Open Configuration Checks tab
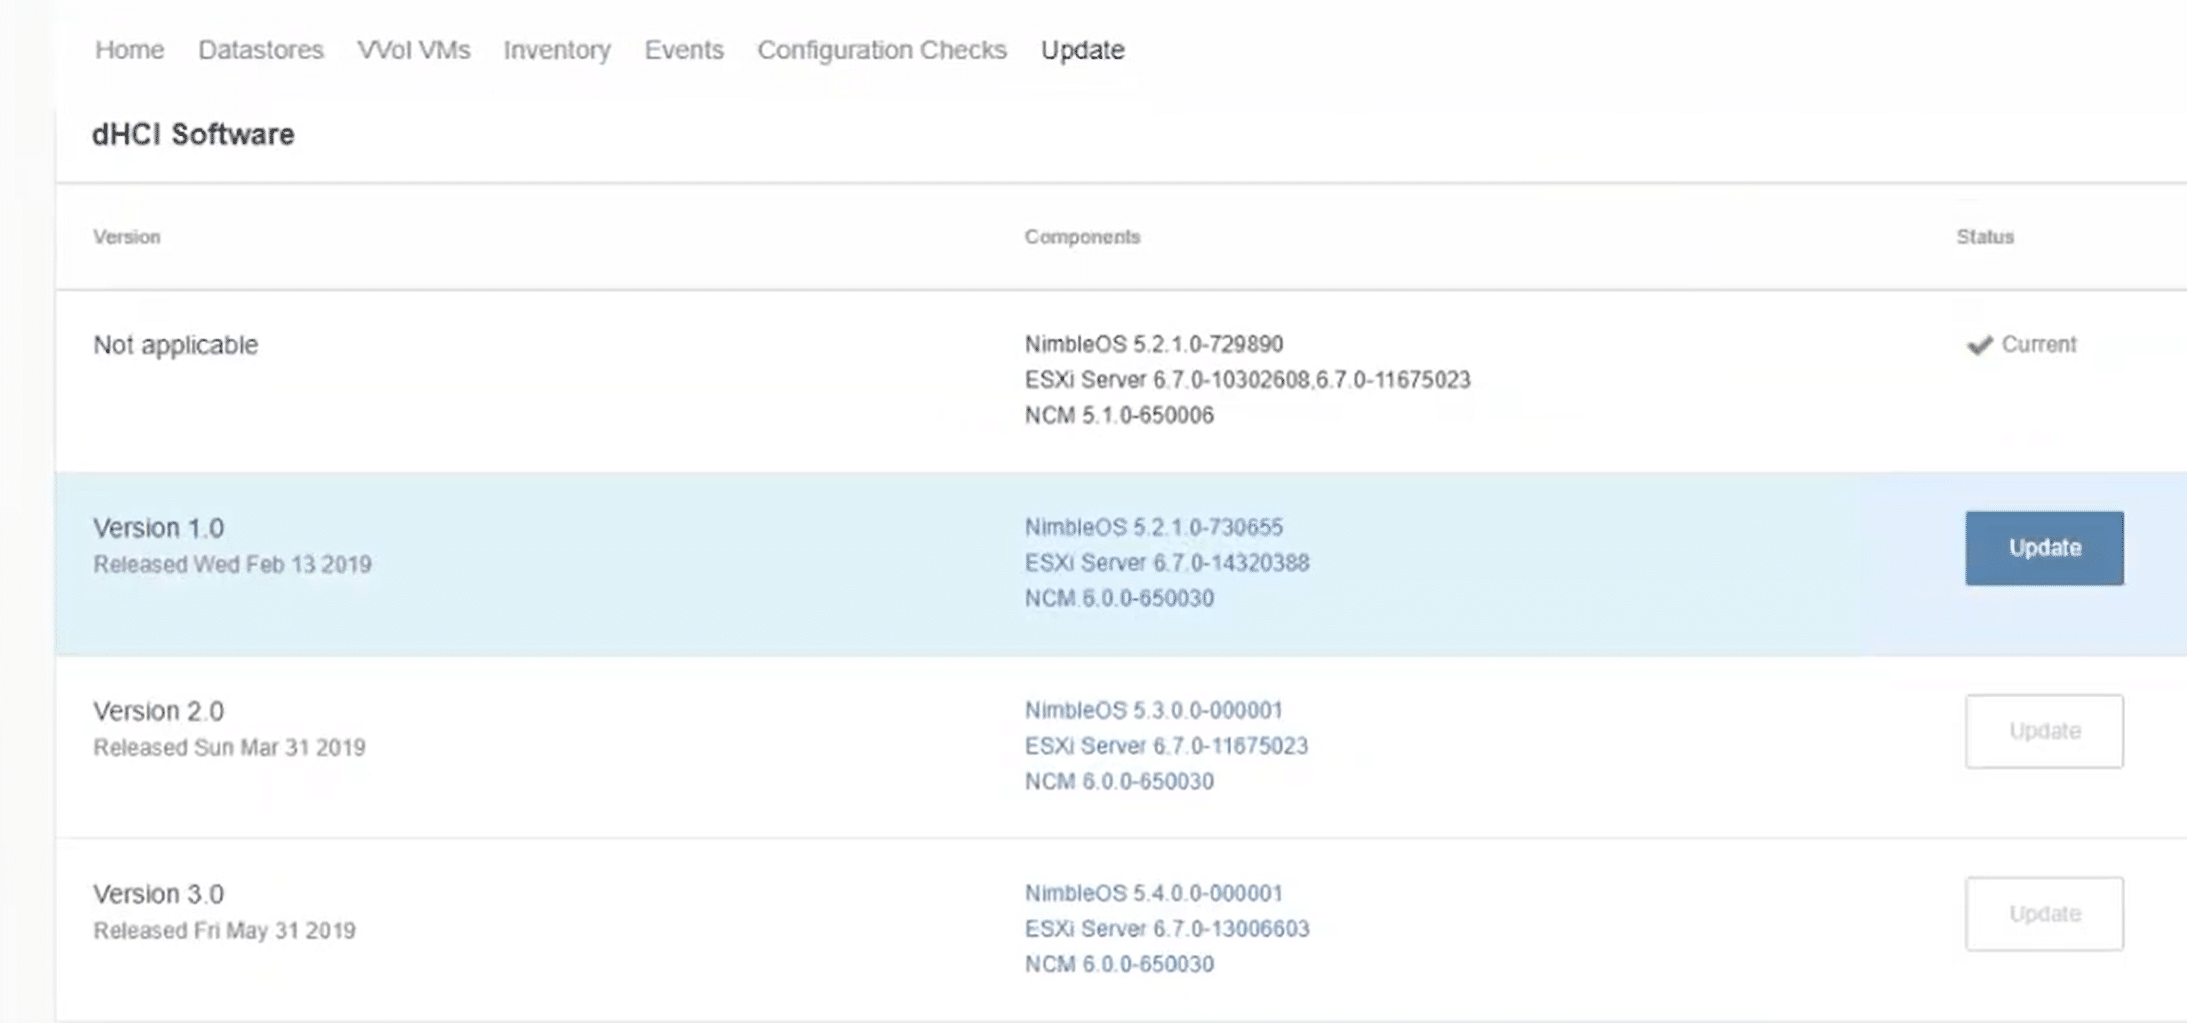The height and width of the screenshot is (1023, 2187). pos(882,50)
